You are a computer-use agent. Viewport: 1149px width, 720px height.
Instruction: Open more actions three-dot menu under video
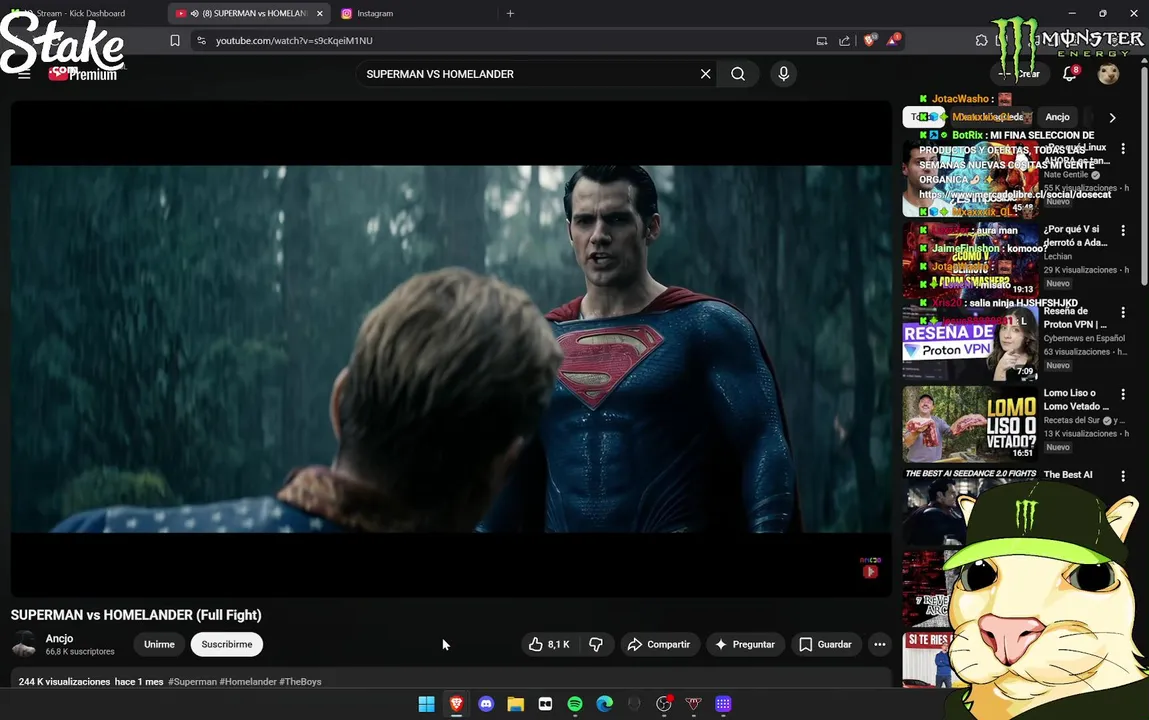[x=879, y=645]
